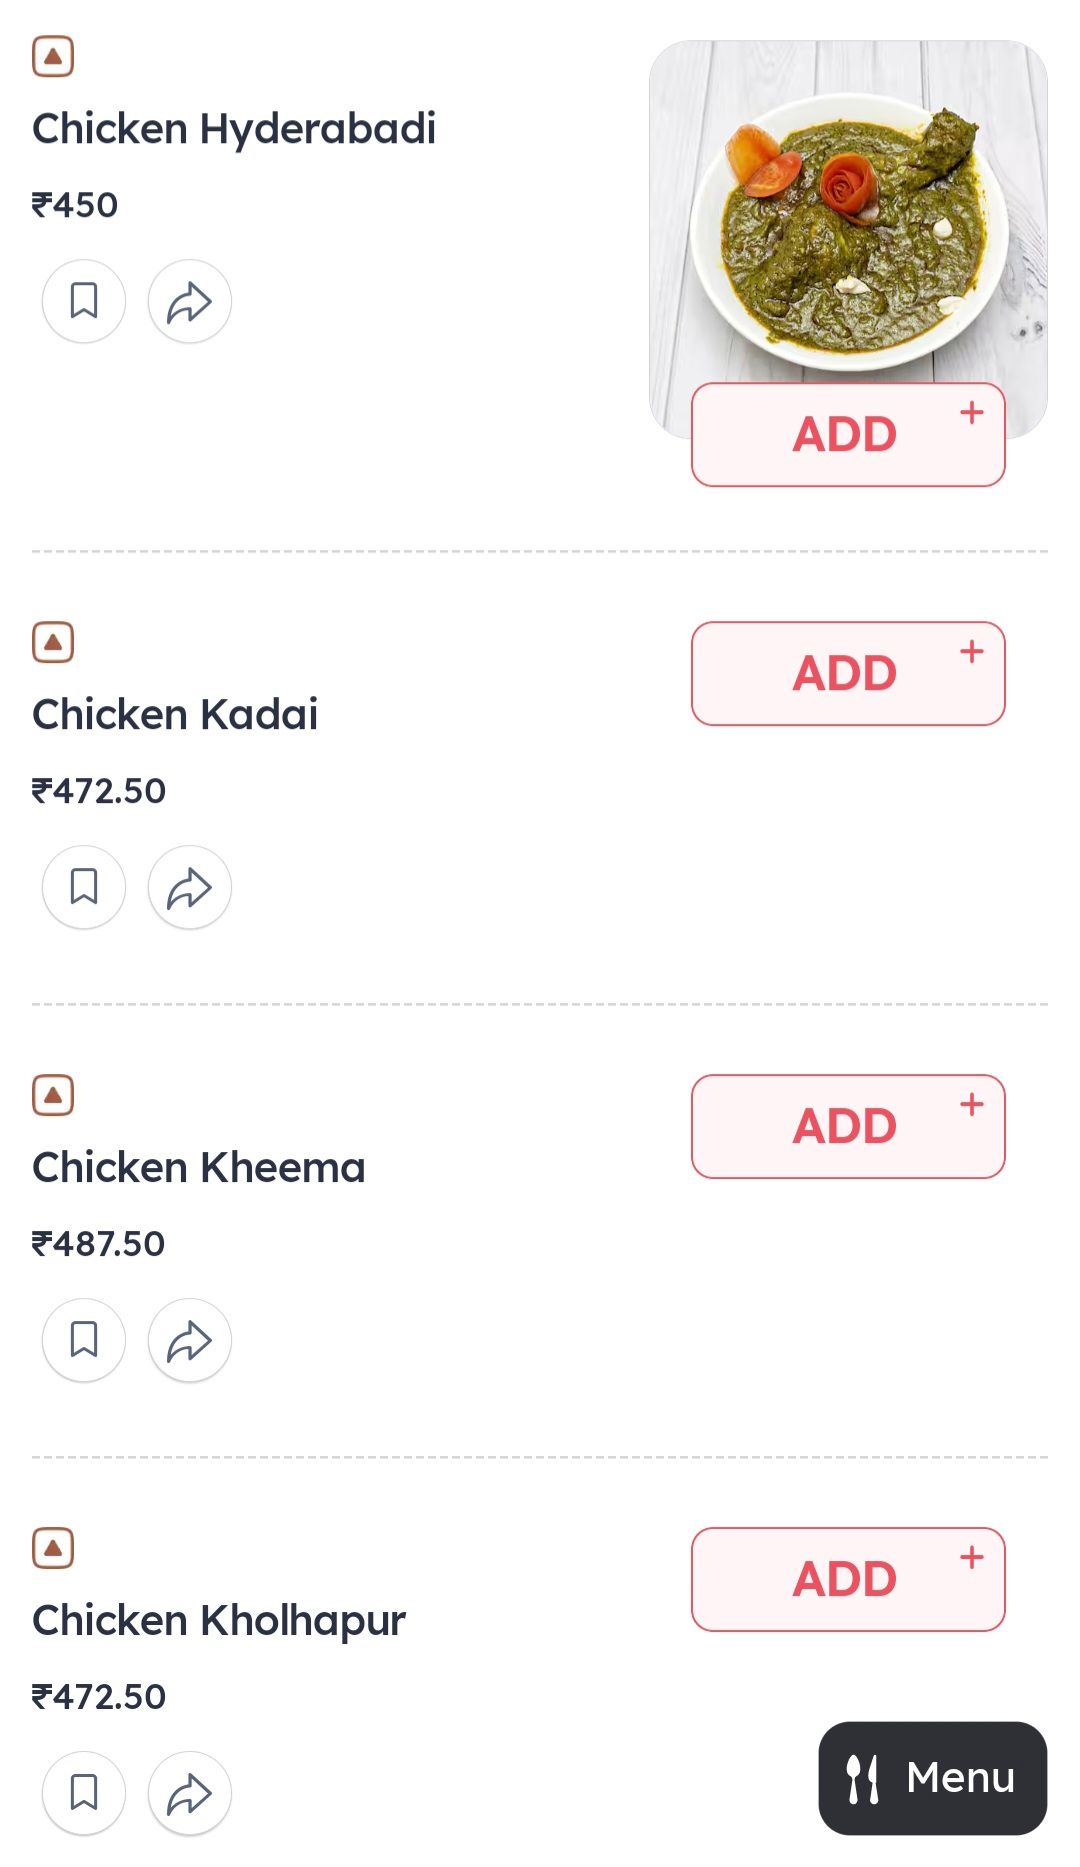
Task: Bookmark the Chicken Kheema dish
Action: 84,1340
